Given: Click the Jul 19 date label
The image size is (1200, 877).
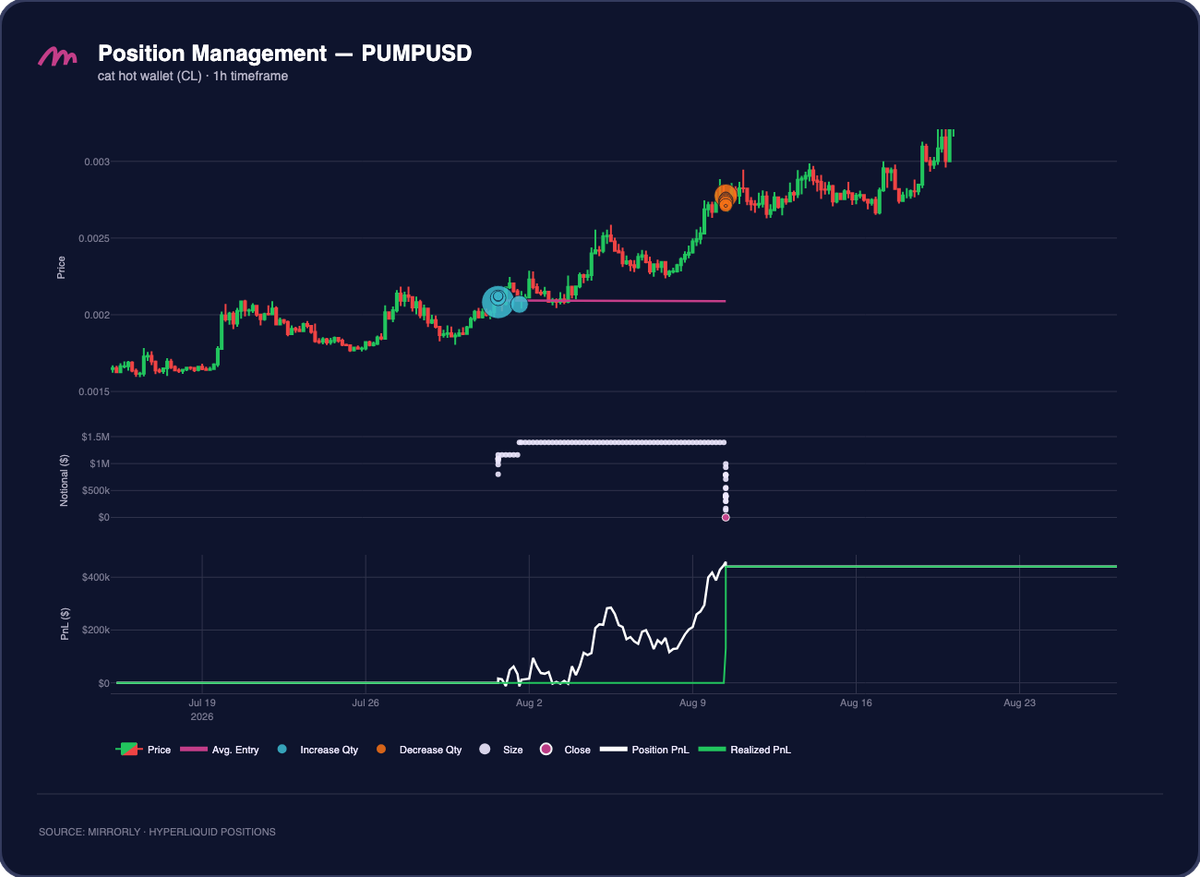Looking at the screenshot, I should point(202,704).
